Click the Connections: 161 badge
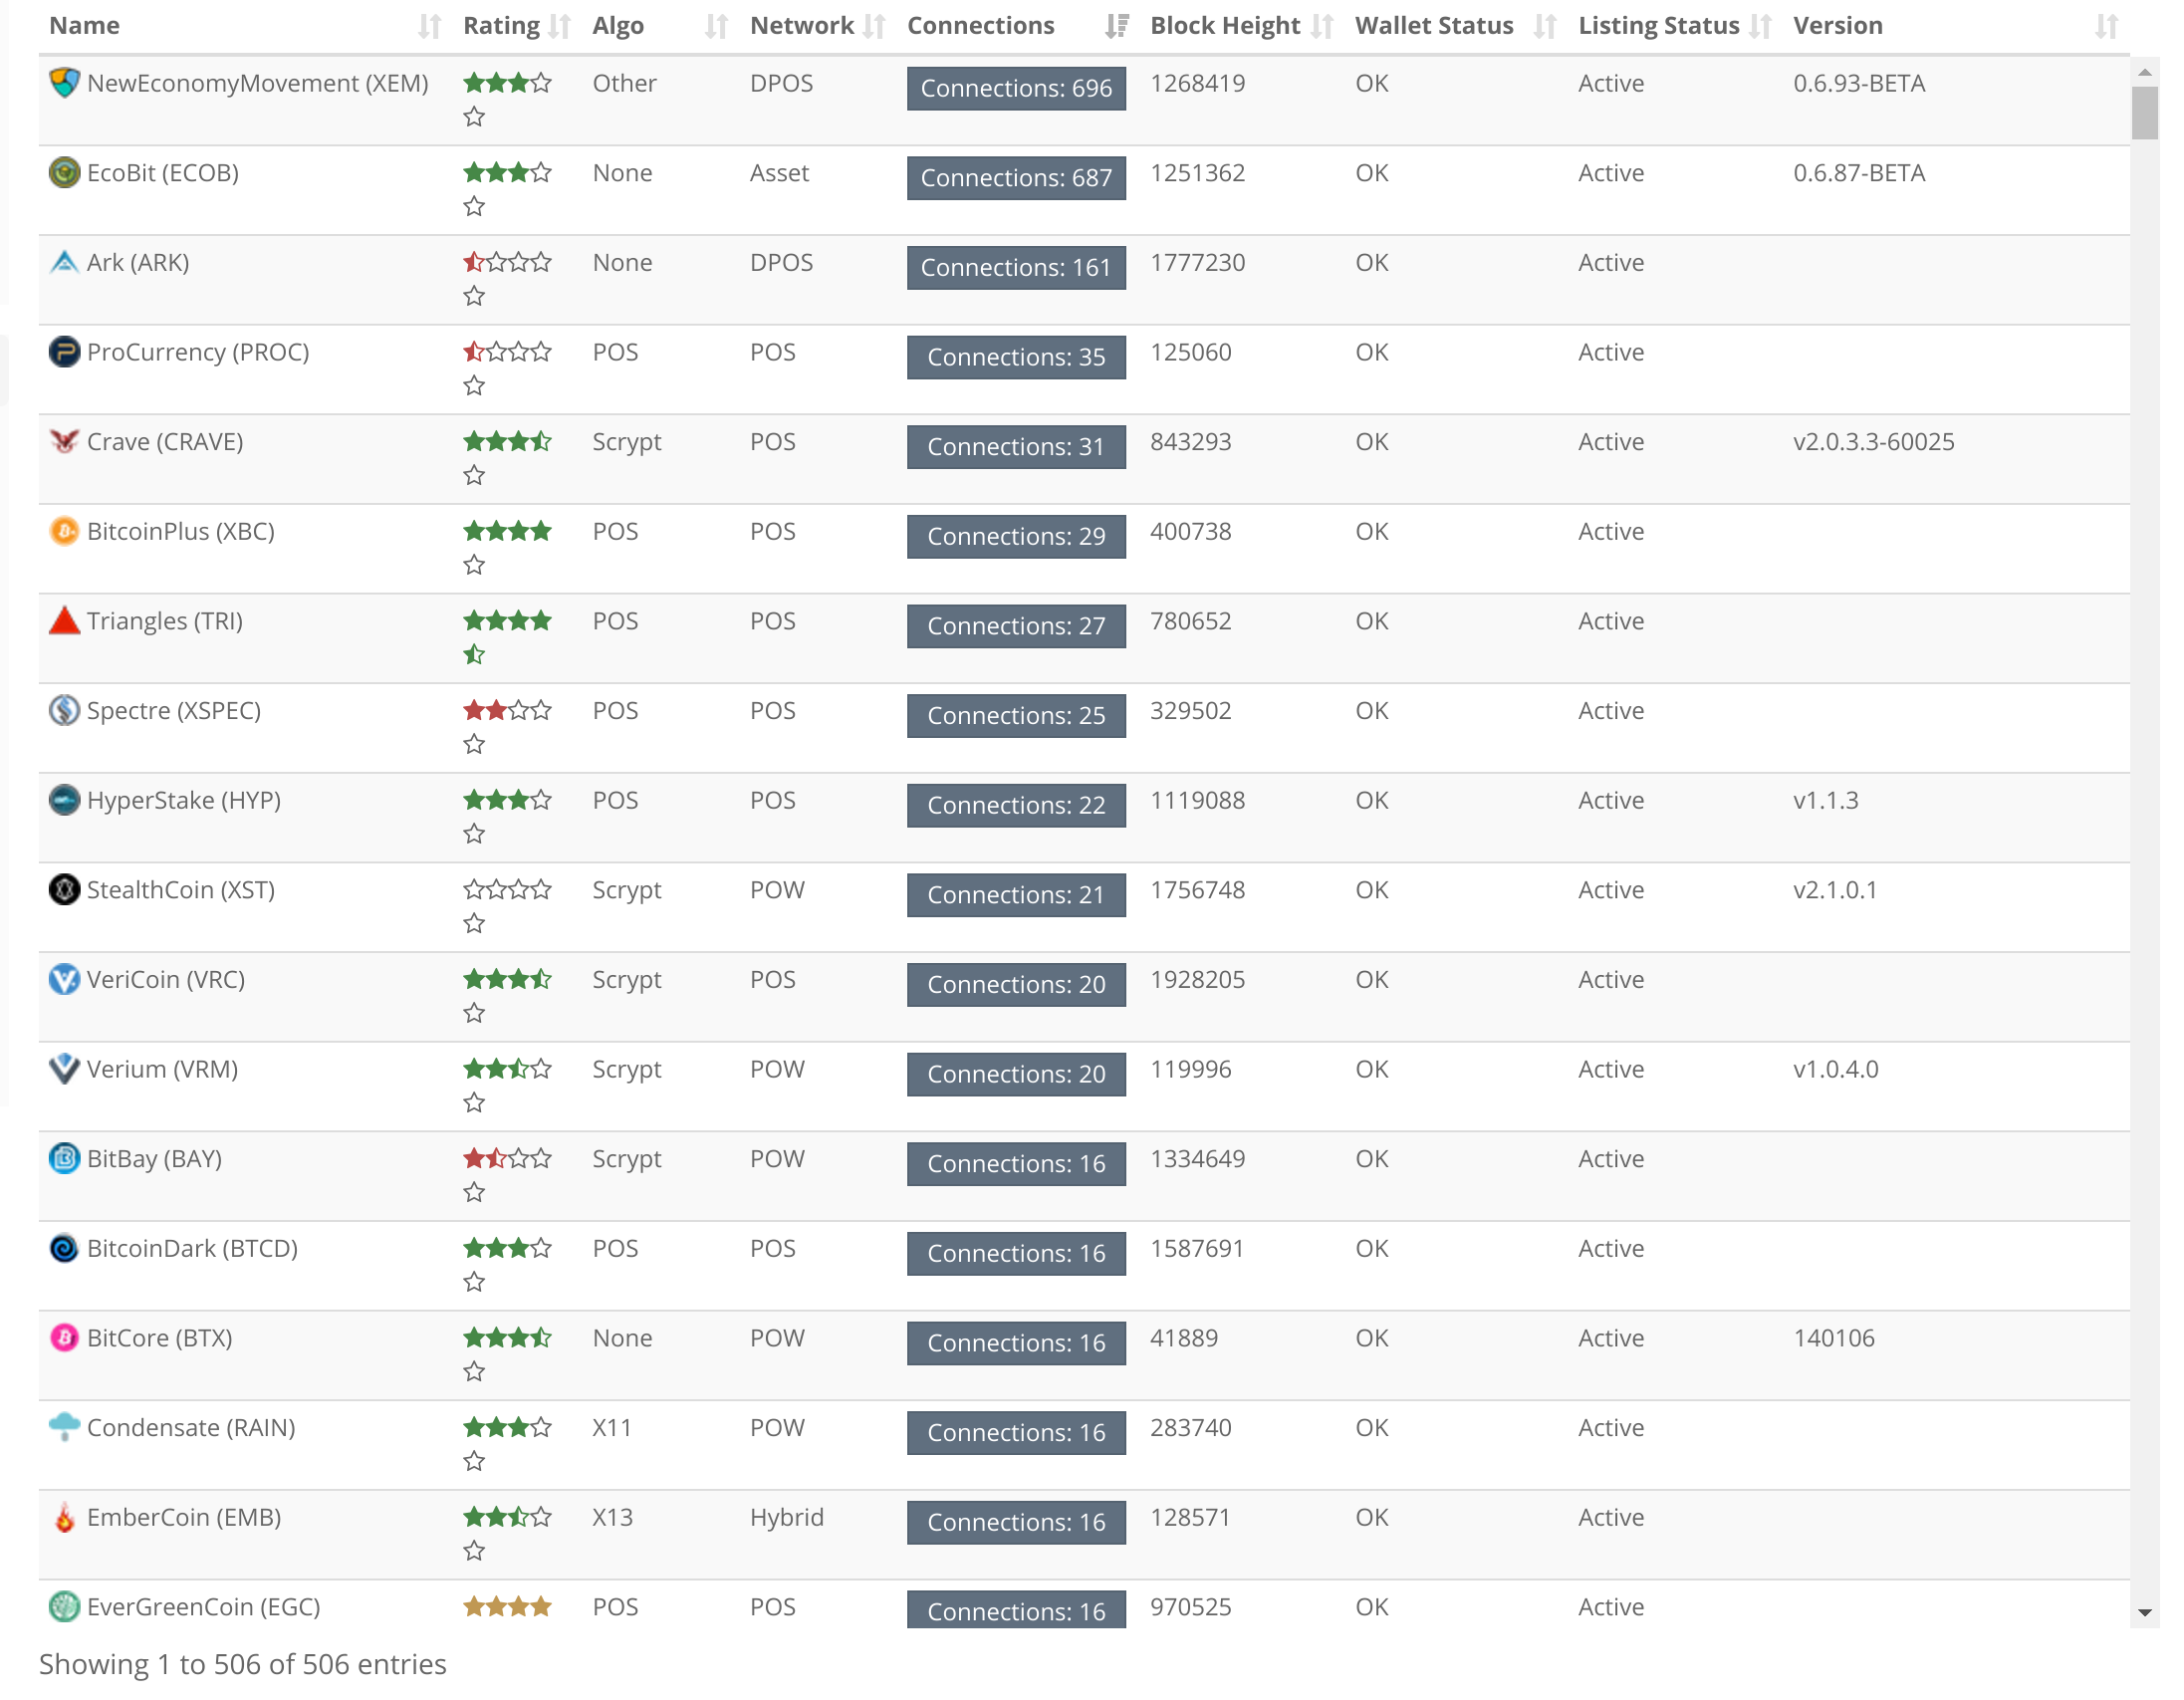Image resolution: width=2184 pixels, height=1700 pixels. point(1017,268)
